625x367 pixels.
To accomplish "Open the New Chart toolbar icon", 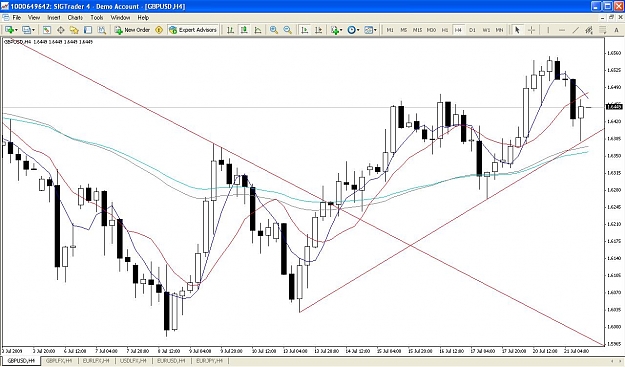I will (x=9, y=30).
